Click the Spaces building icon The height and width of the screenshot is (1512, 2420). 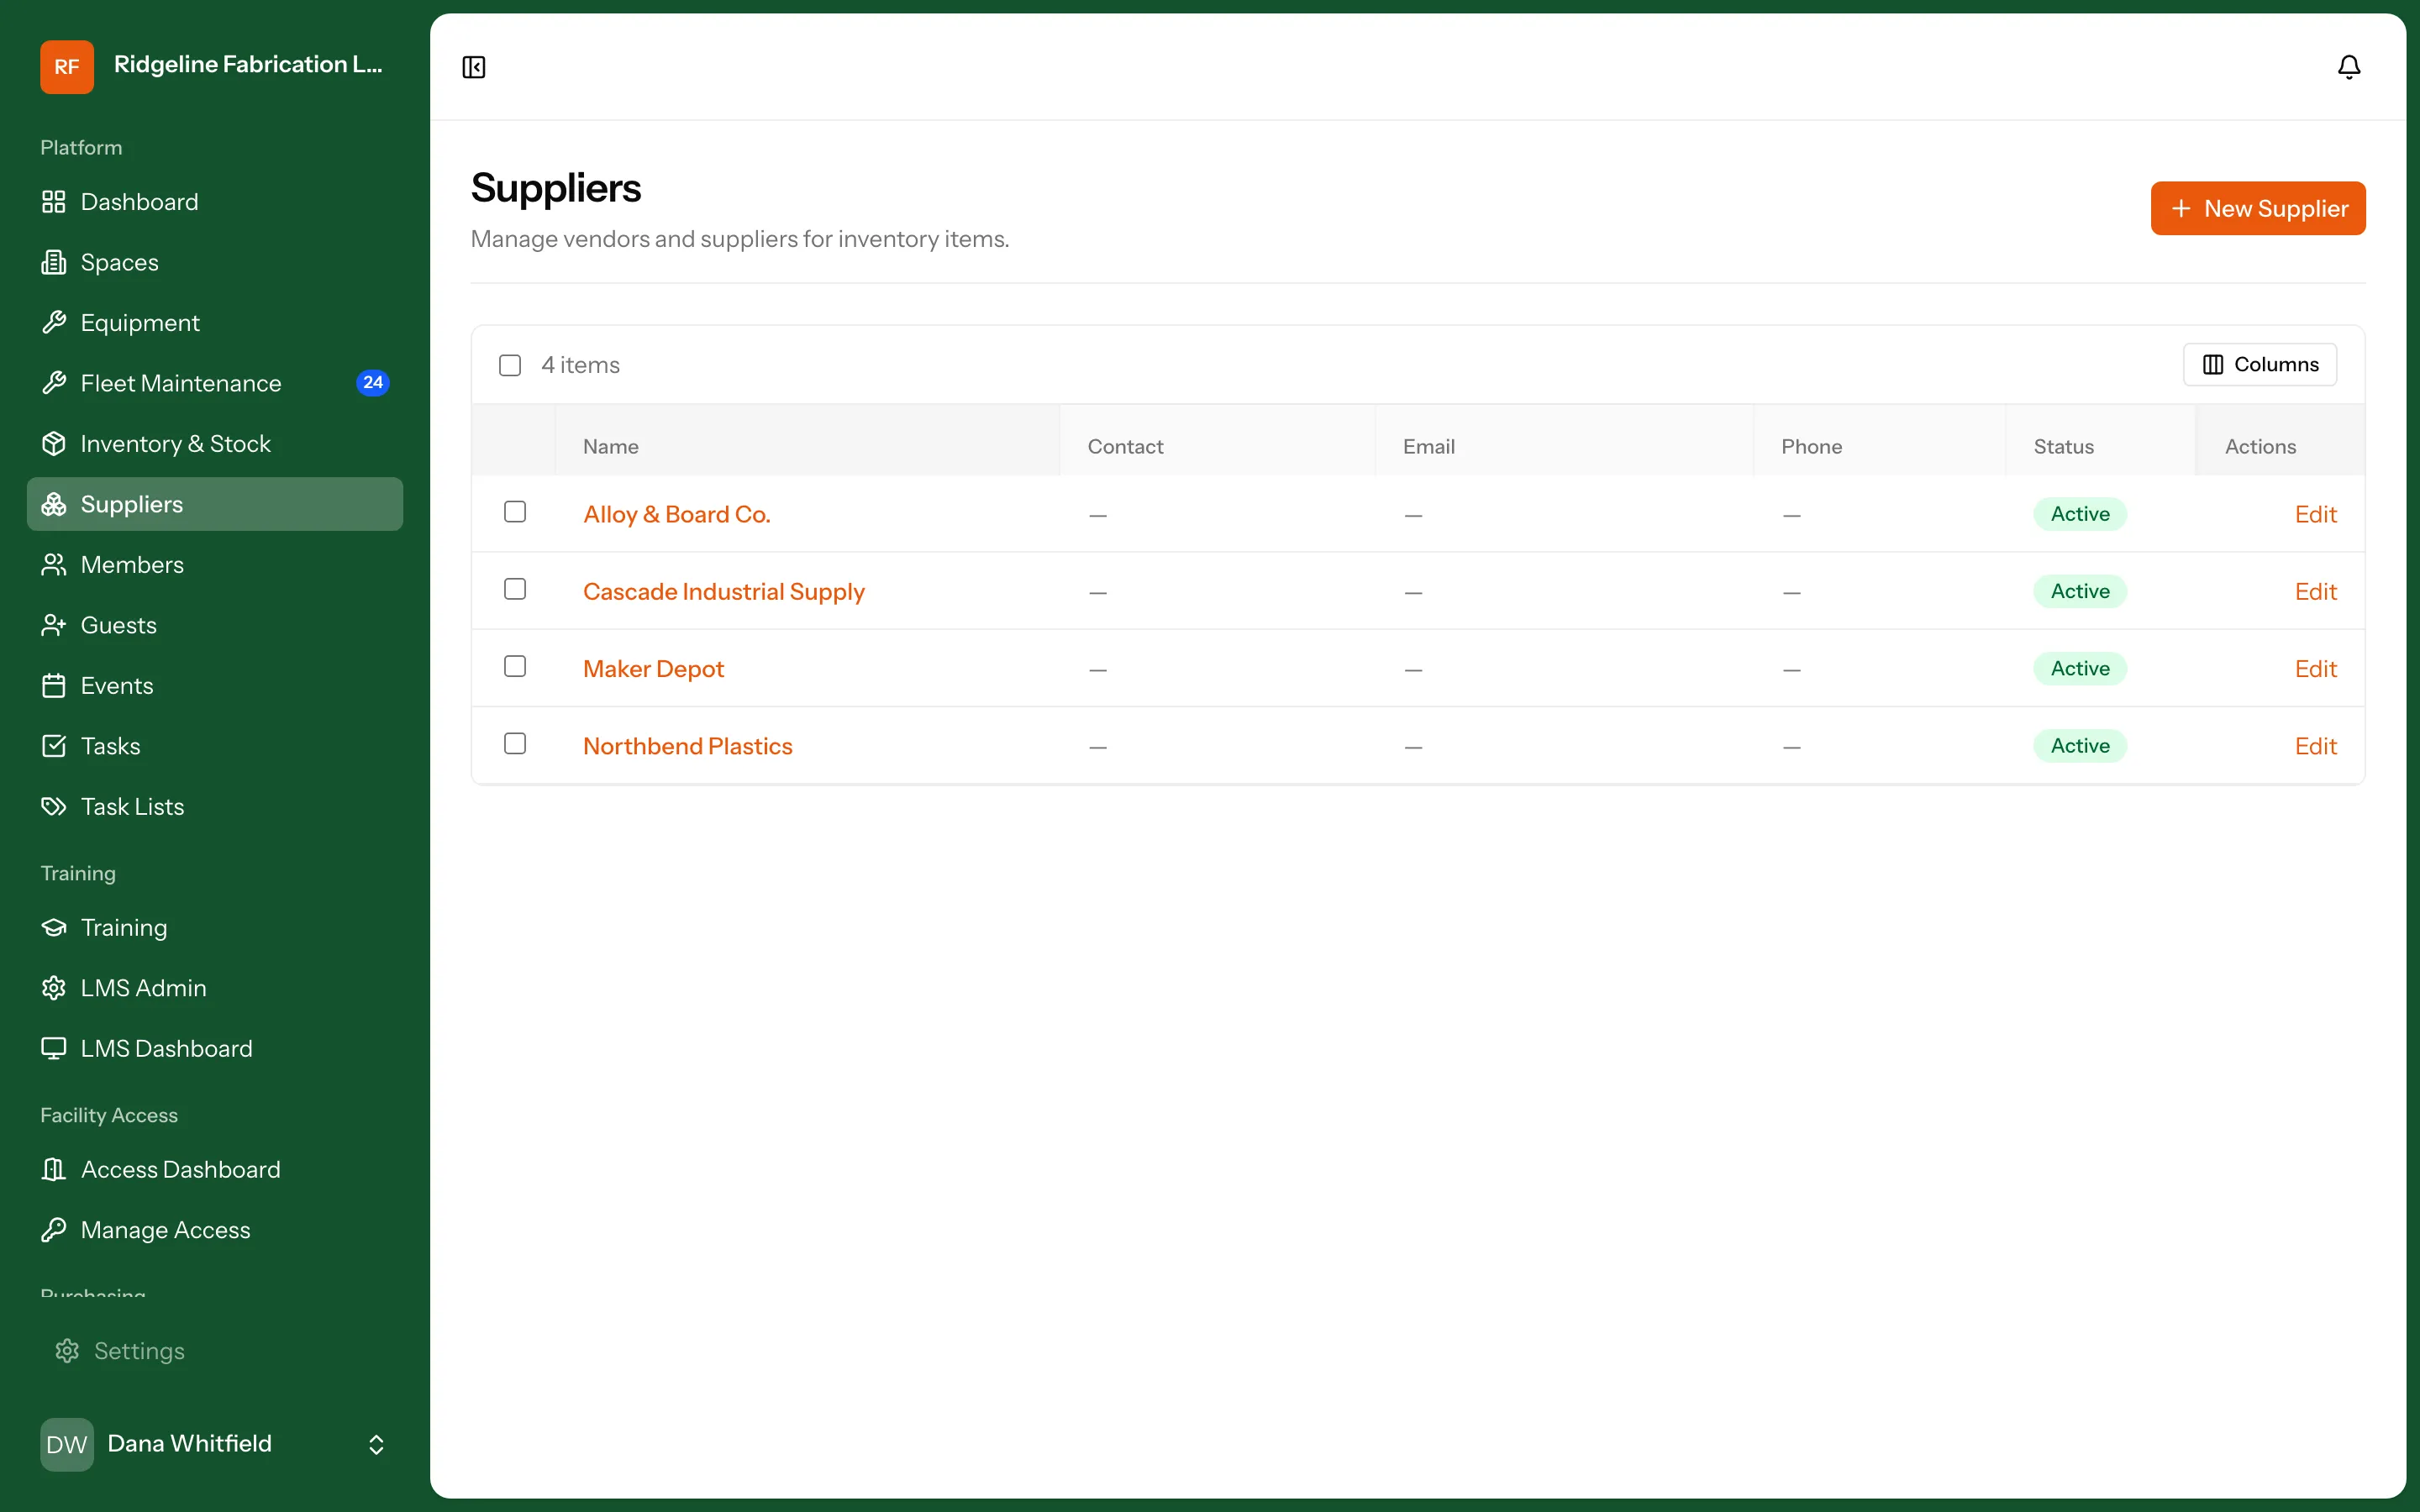coord(54,262)
